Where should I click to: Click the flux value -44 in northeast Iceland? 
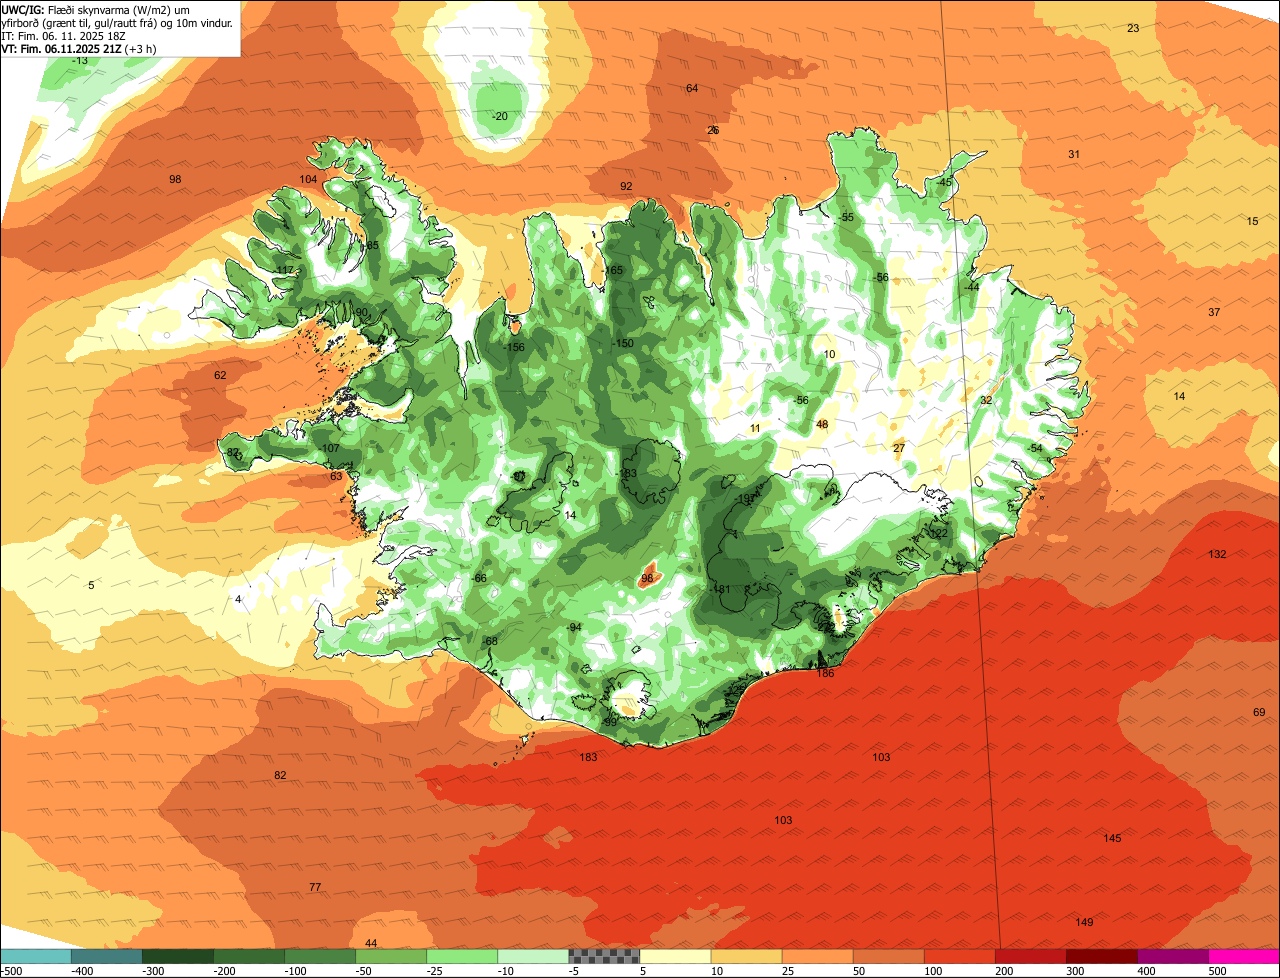click(972, 288)
